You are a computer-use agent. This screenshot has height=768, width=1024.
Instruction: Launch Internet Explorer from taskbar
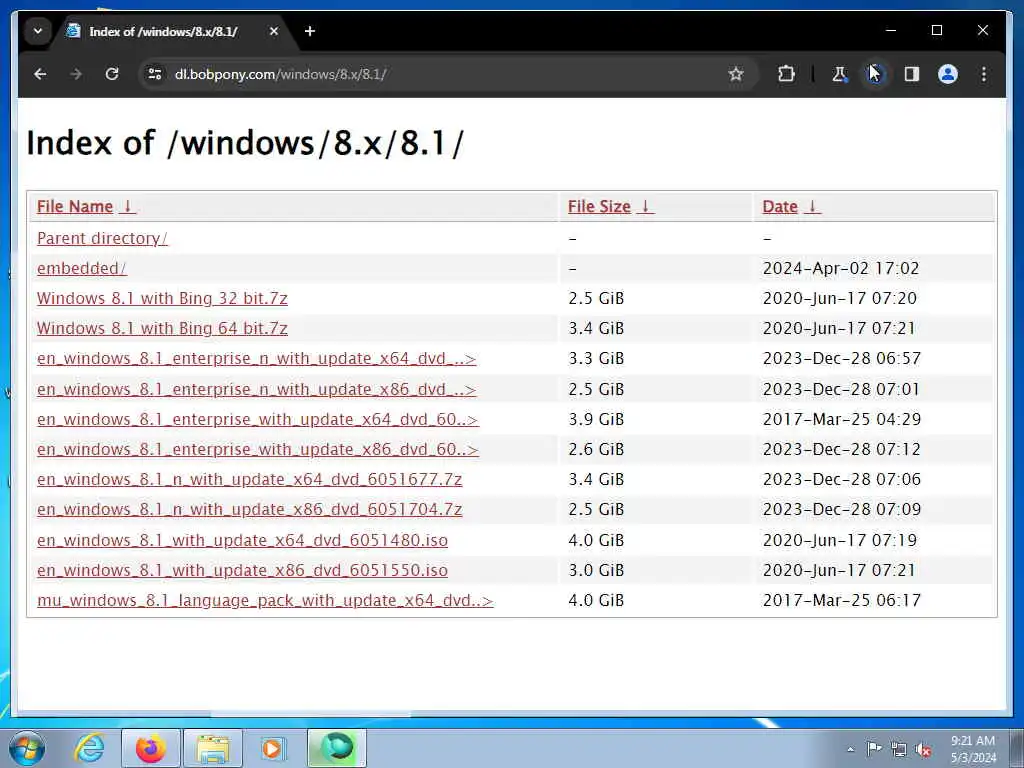[x=88, y=748]
